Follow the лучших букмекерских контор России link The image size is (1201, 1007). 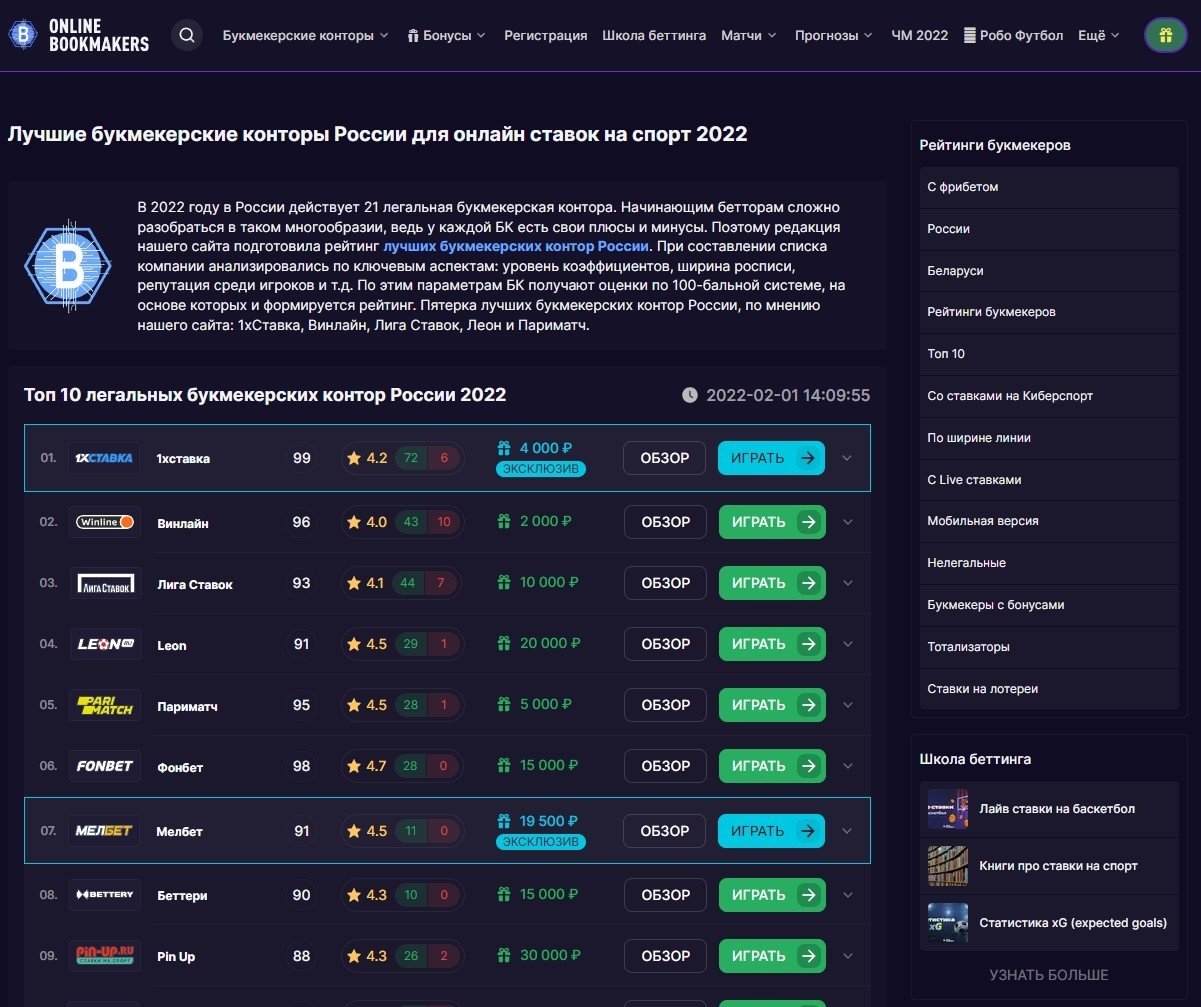[517, 246]
